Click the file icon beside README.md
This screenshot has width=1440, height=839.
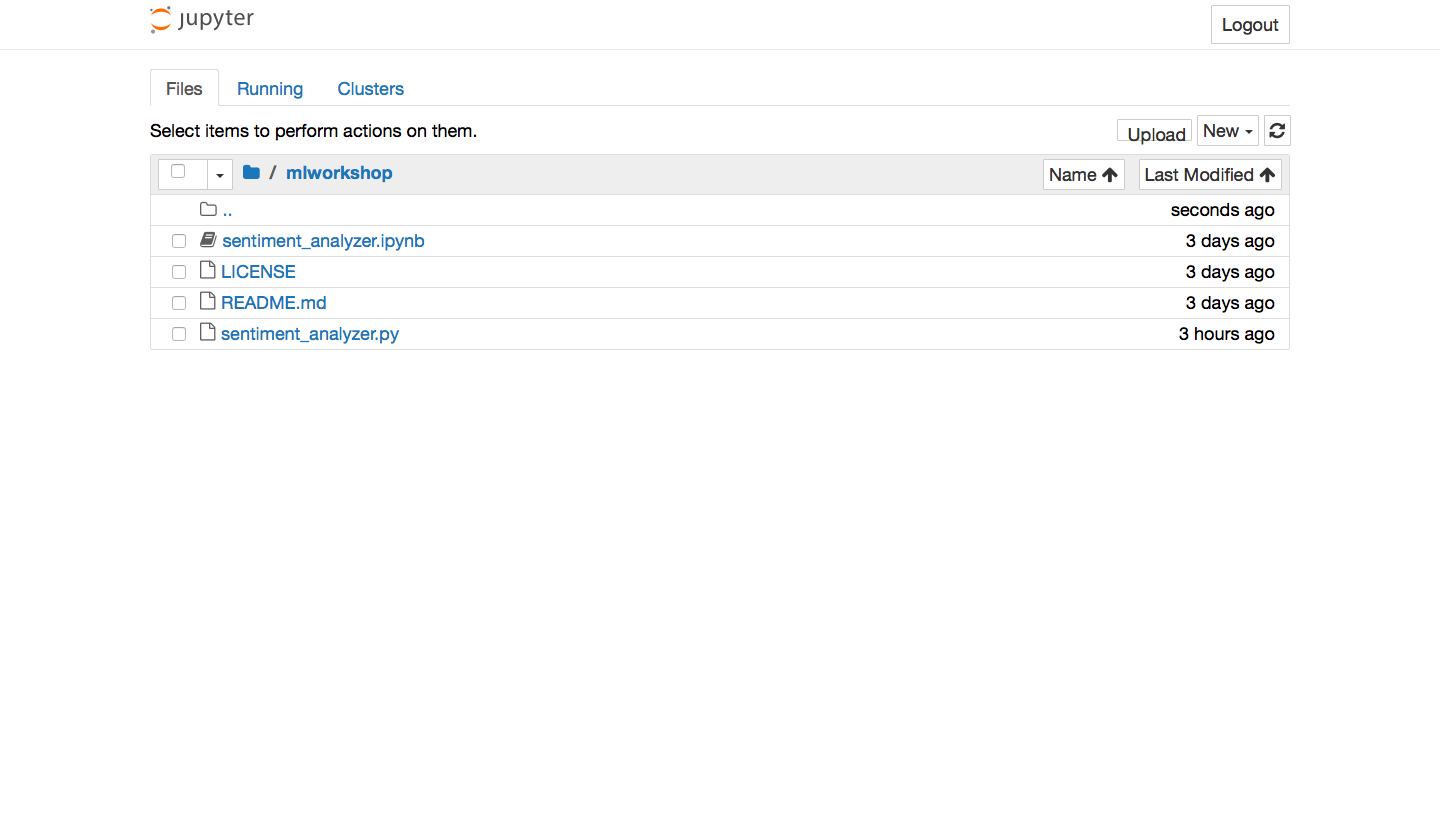pyautogui.click(x=208, y=302)
